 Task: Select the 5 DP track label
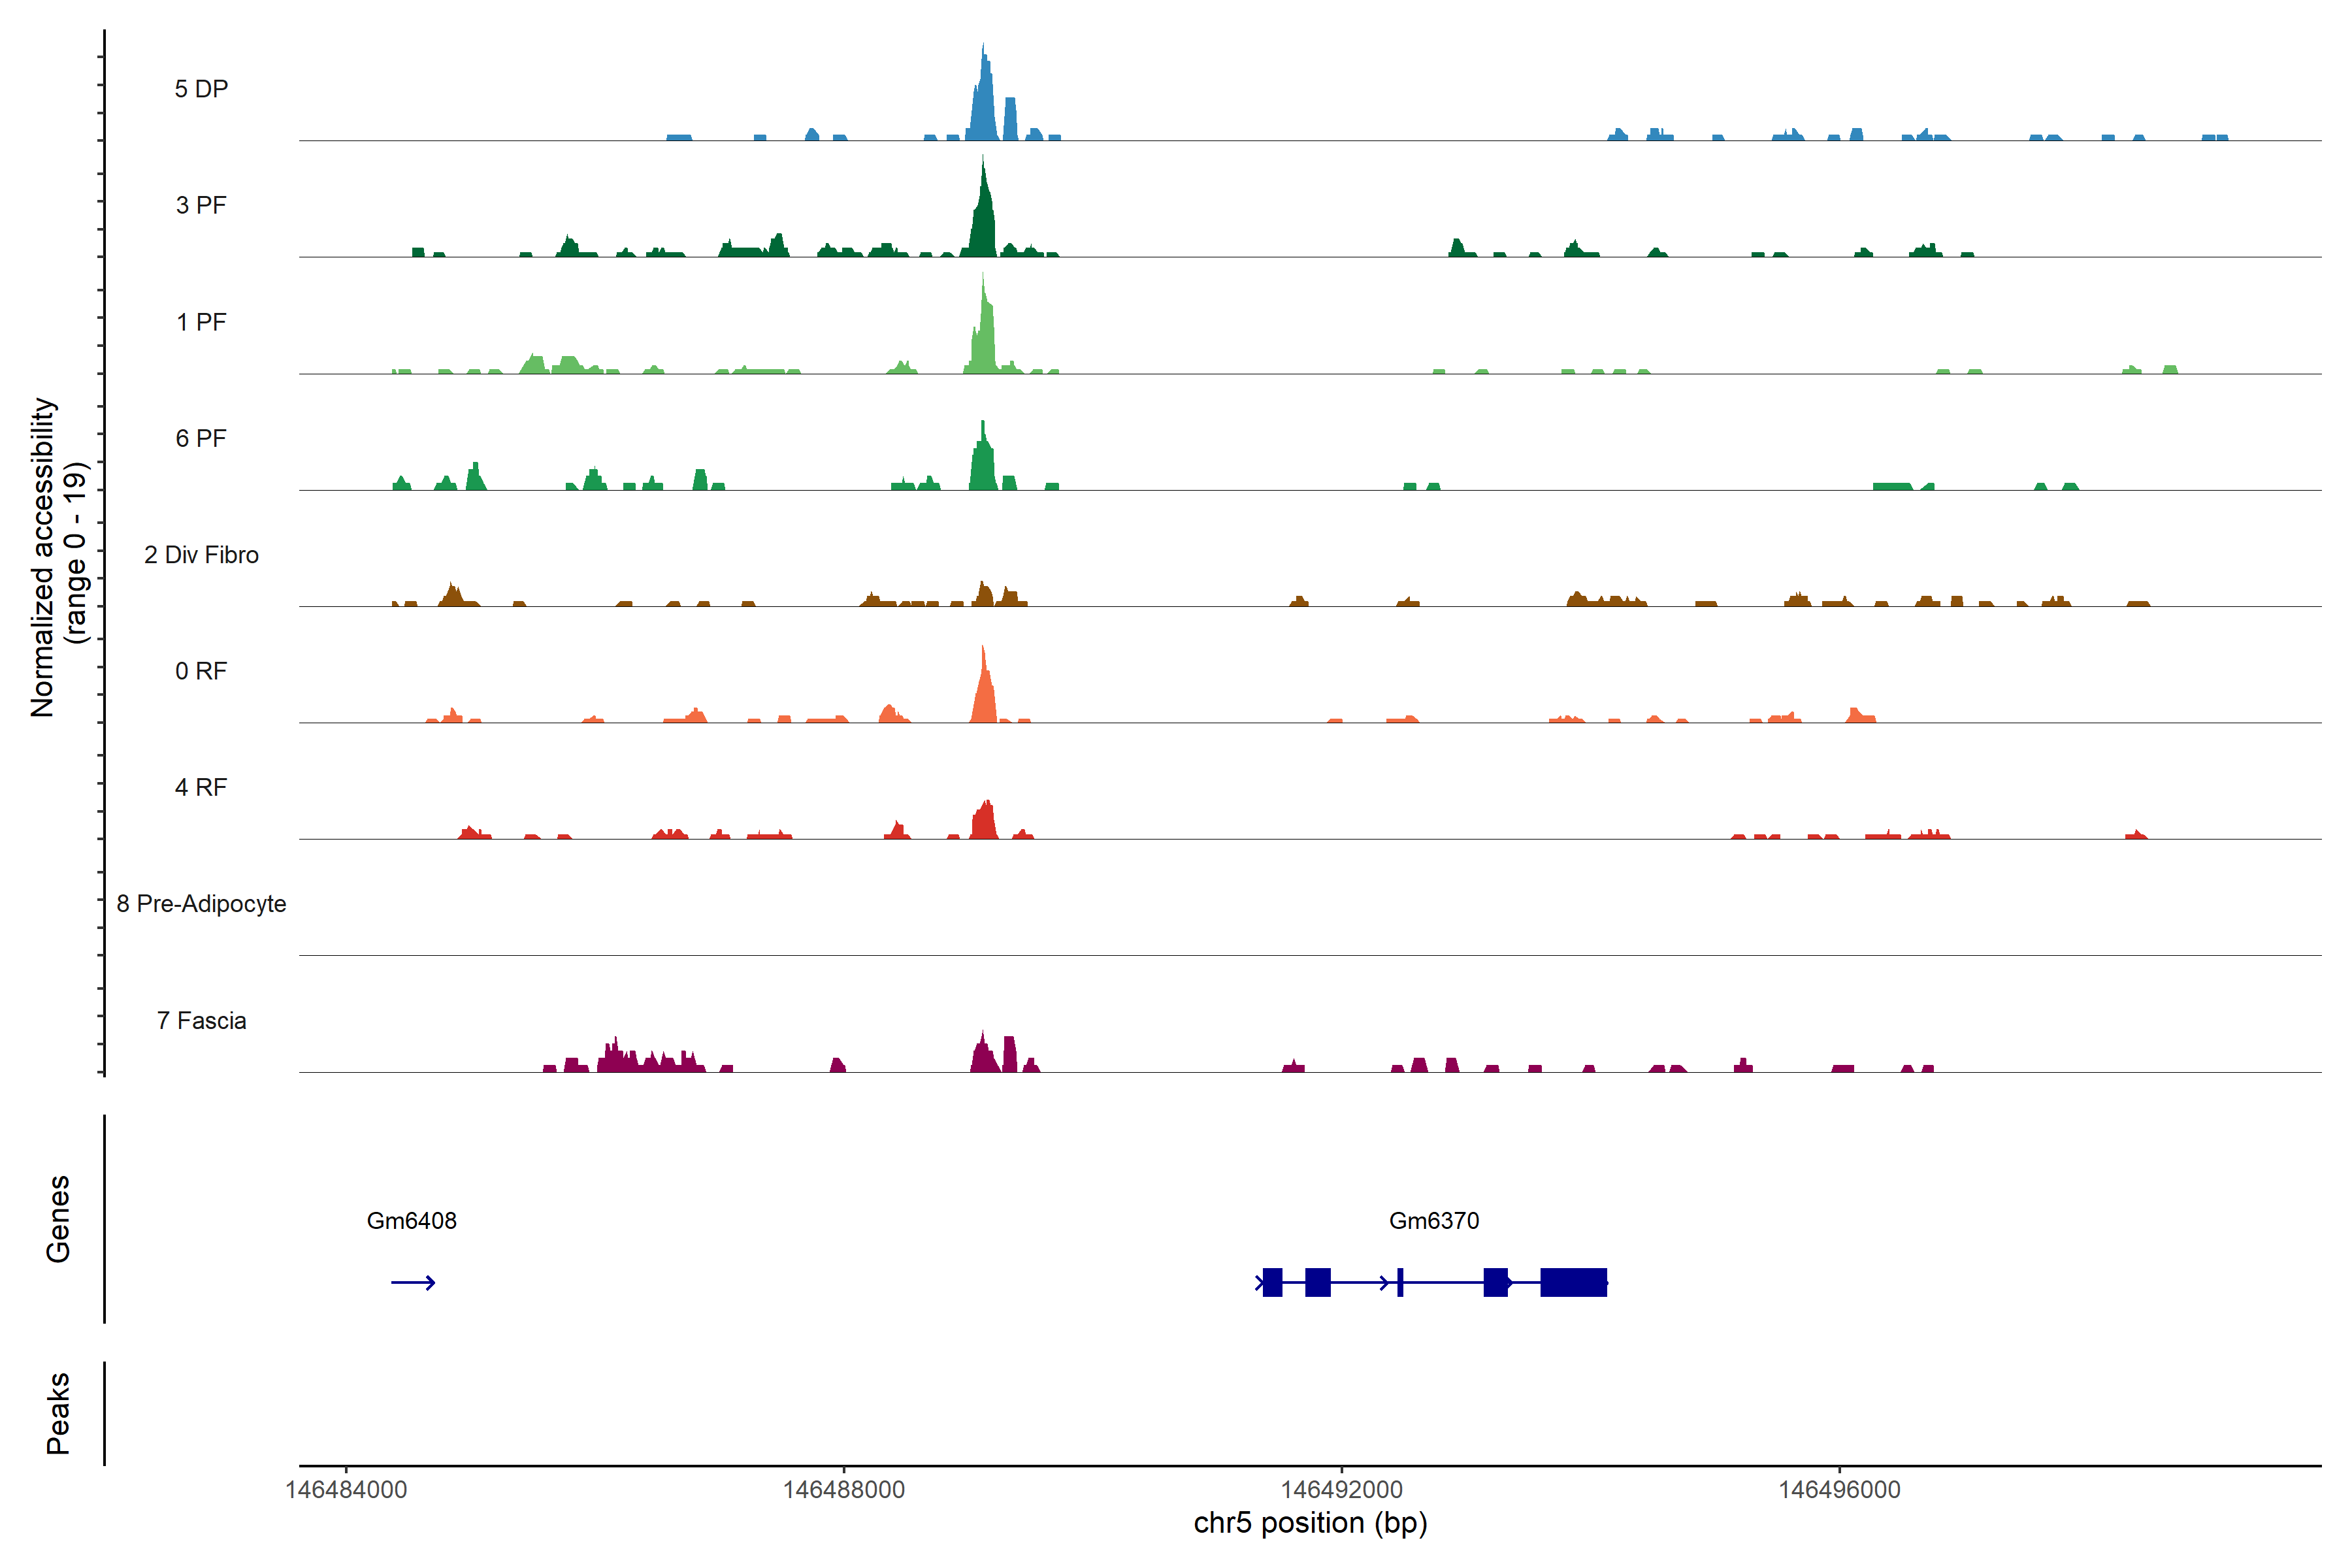(201, 89)
